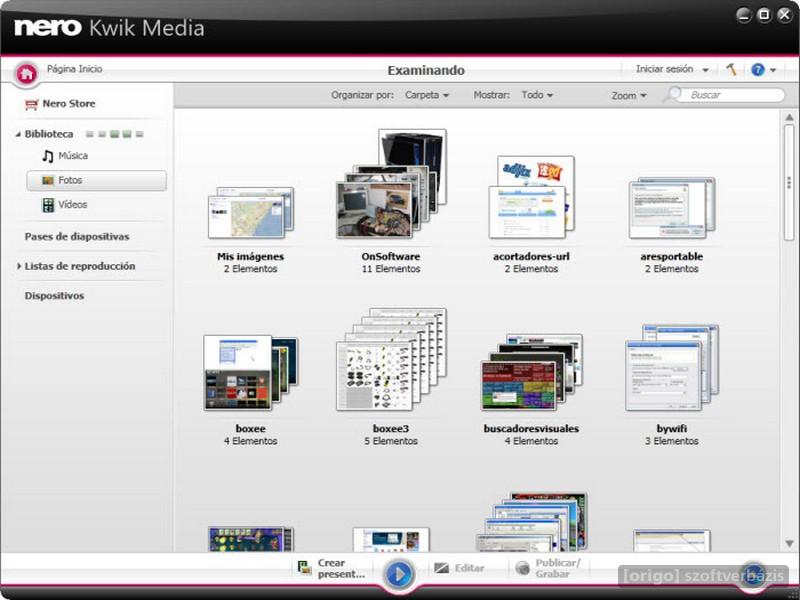Expand Listas de reproducción section
This screenshot has width=800, height=600.
coord(19,266)
